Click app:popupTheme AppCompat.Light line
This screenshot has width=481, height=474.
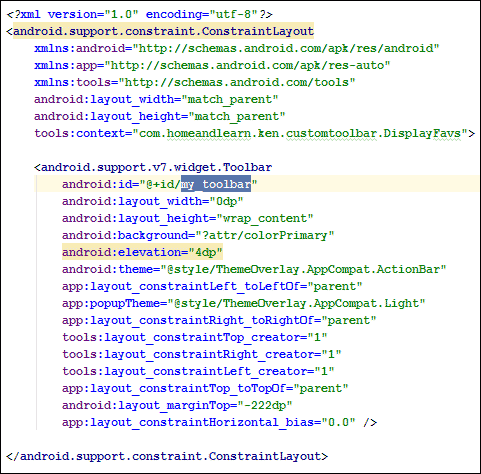click(x=244, y=303)
